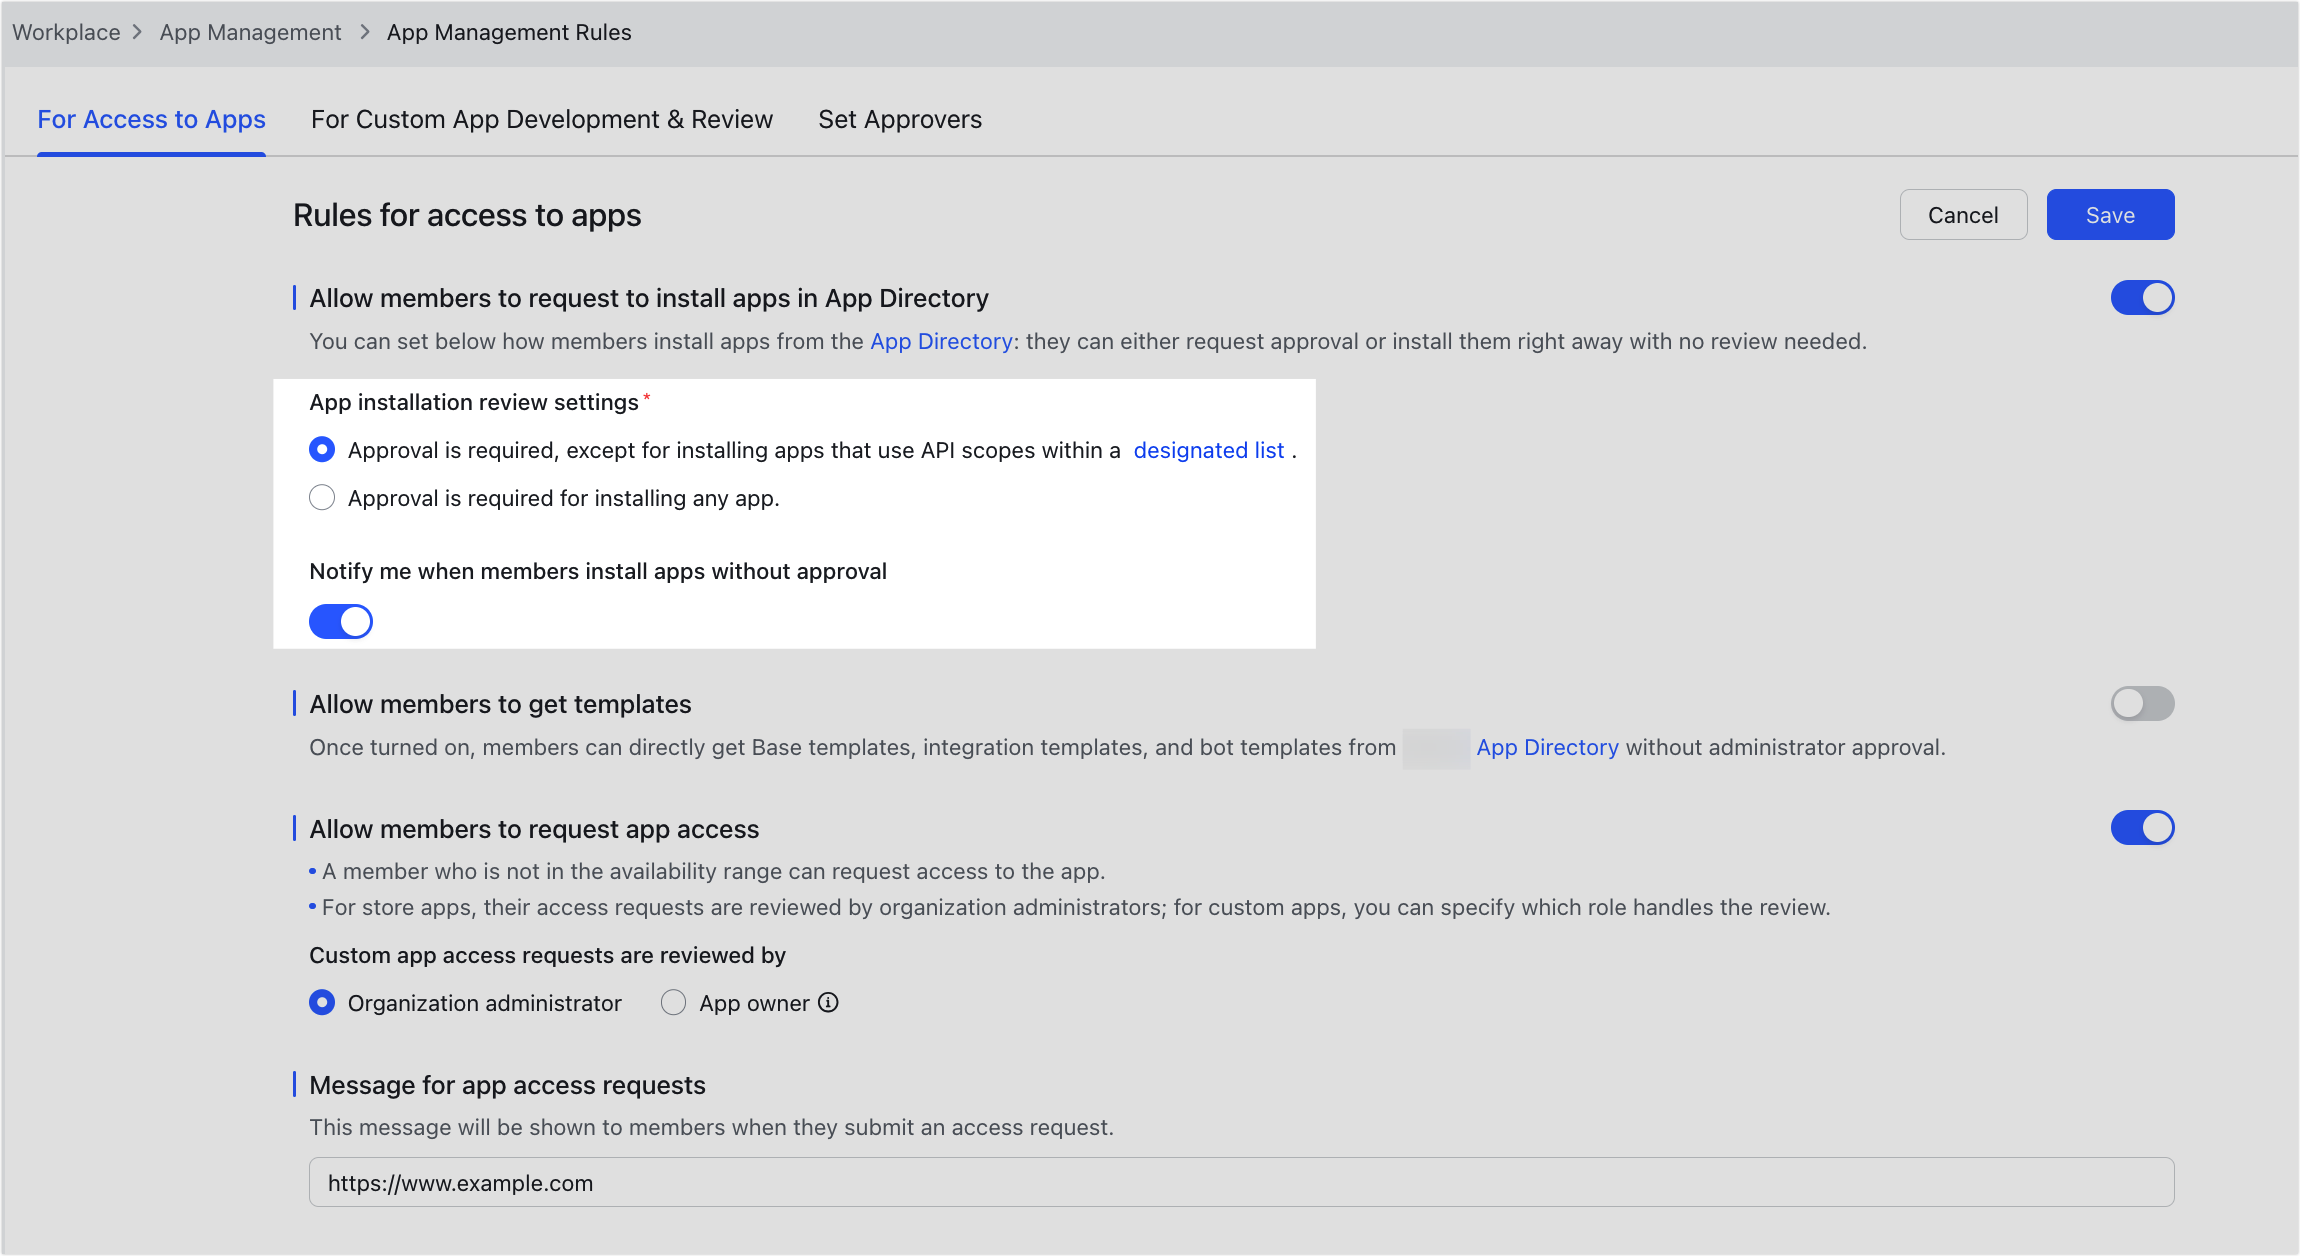Enable Allow members to get templates switch
The width and height of the screenshot is (2300, 1256).
click(x=2142, y=704)
